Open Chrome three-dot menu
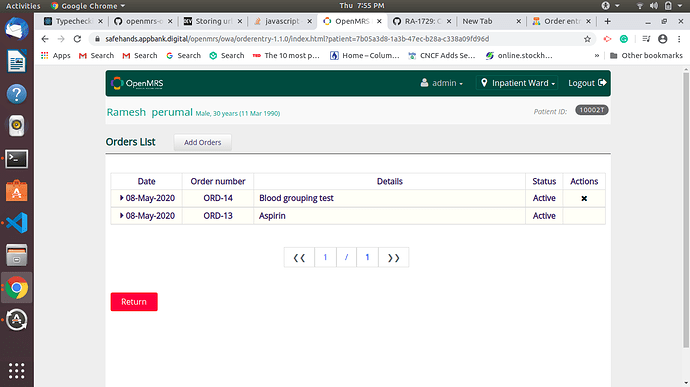Viewport: 690px width, 387px height. pos(679,39)
